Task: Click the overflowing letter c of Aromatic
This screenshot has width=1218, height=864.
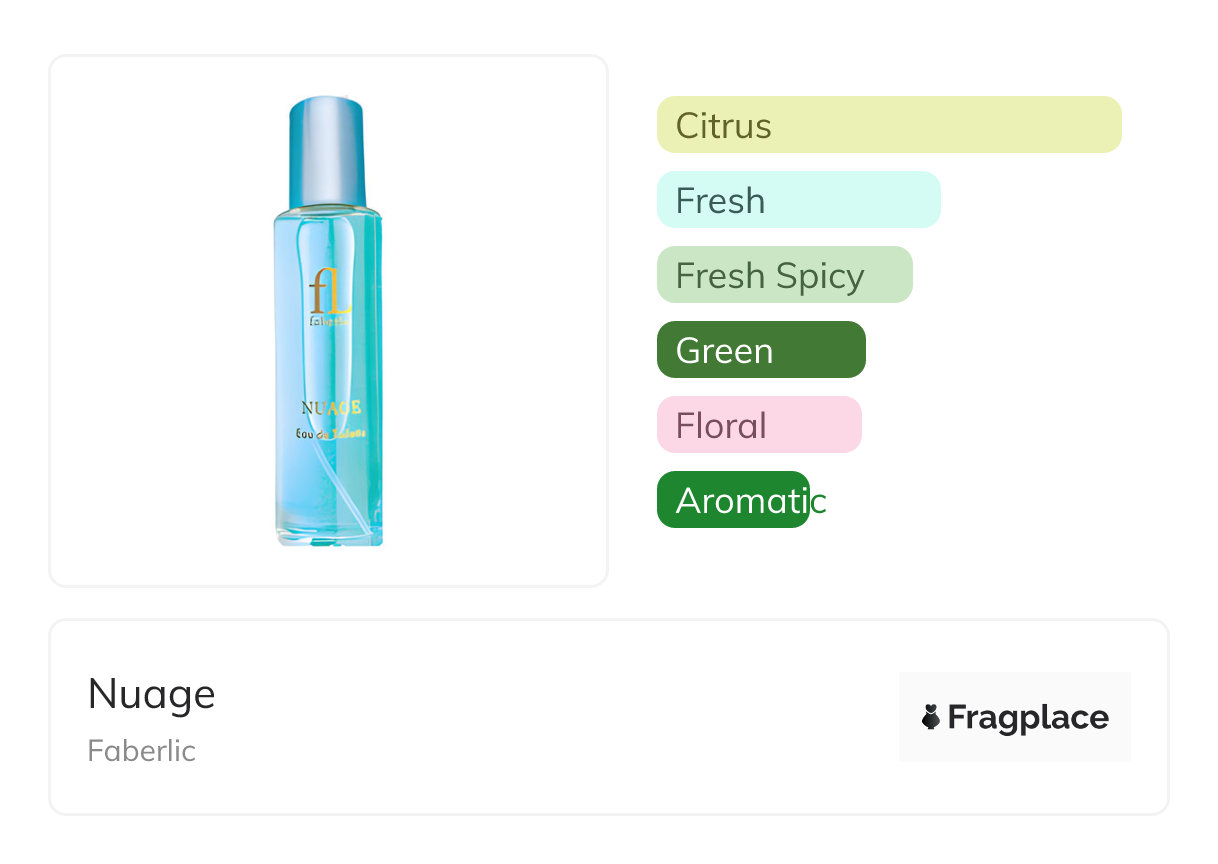Action: pyautogui.click(x=818, y=501)
